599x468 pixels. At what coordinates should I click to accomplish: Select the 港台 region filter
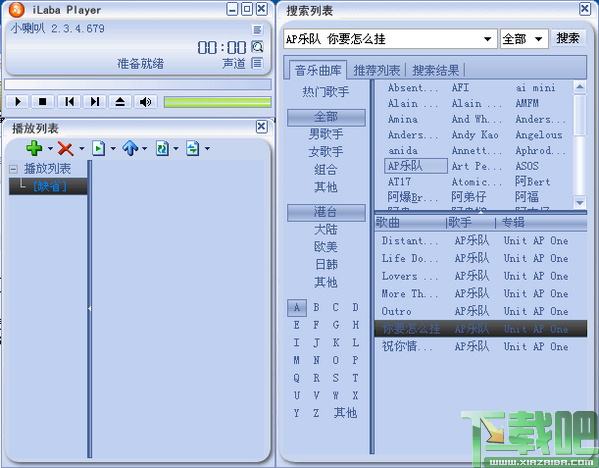click(326, 212)
